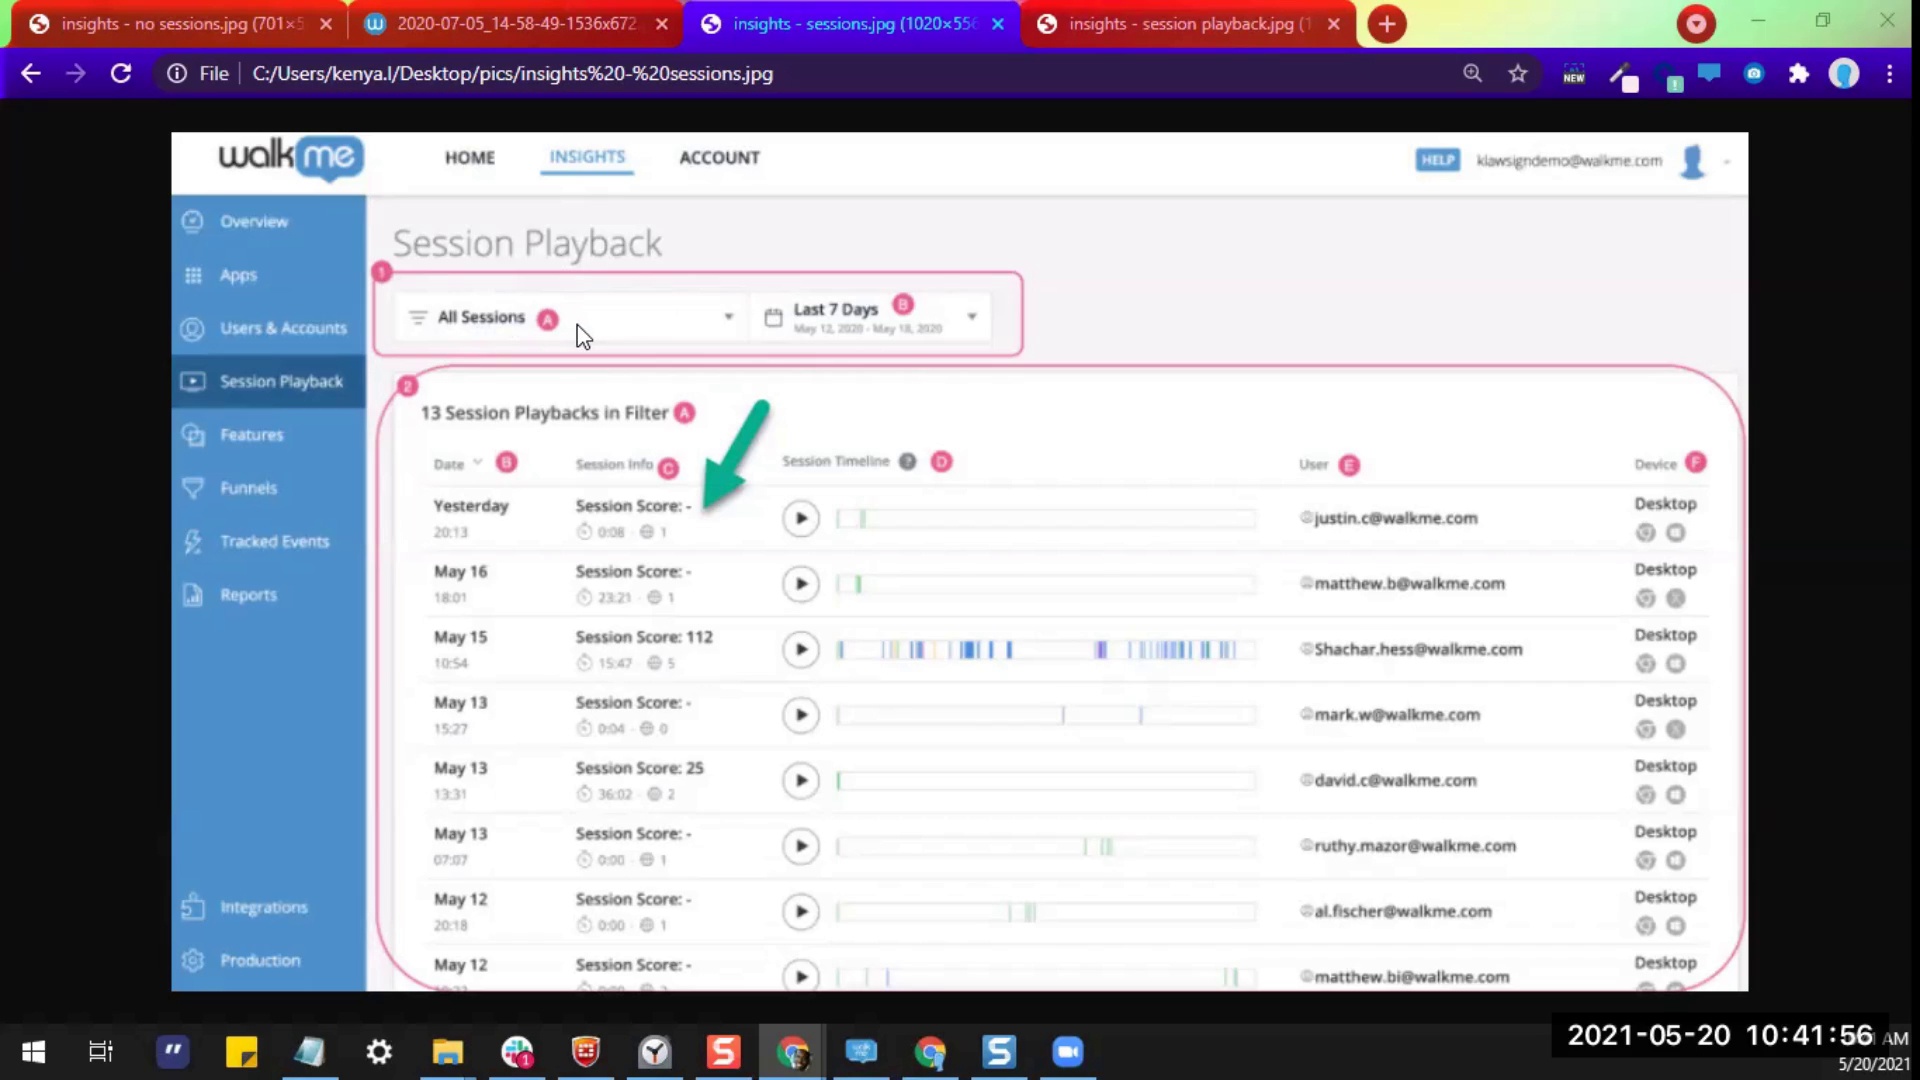This screenshot has height=1080, width=1920.
Task: Go to HOME tab
Action: click(x=470, y=158)
